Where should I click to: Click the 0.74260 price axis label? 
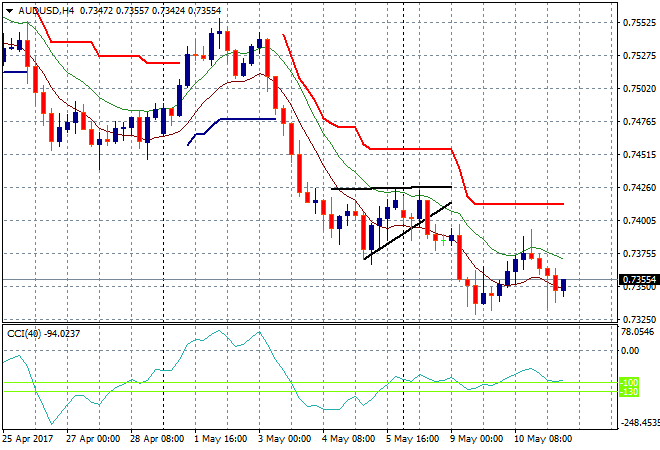pos(639,187)
